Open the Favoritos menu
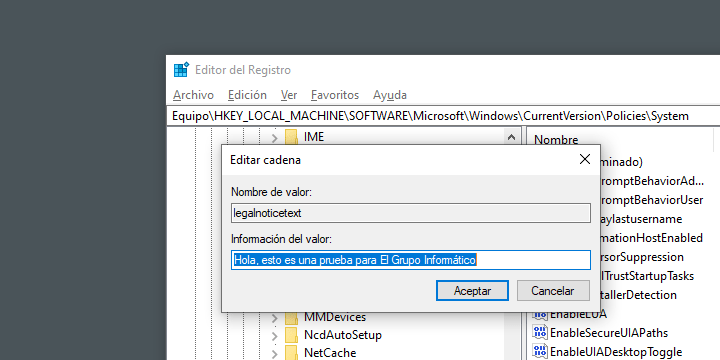Screen dimensions: 720x360 click(x=335, y=95)
